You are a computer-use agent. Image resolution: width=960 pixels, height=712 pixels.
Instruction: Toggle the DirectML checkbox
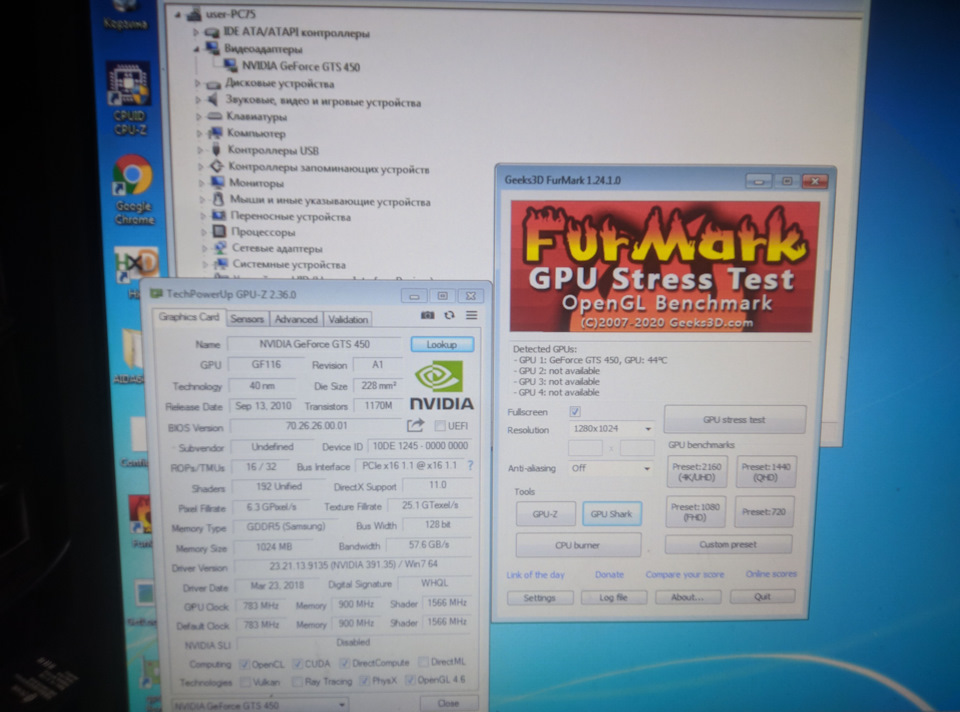point(423,662)
